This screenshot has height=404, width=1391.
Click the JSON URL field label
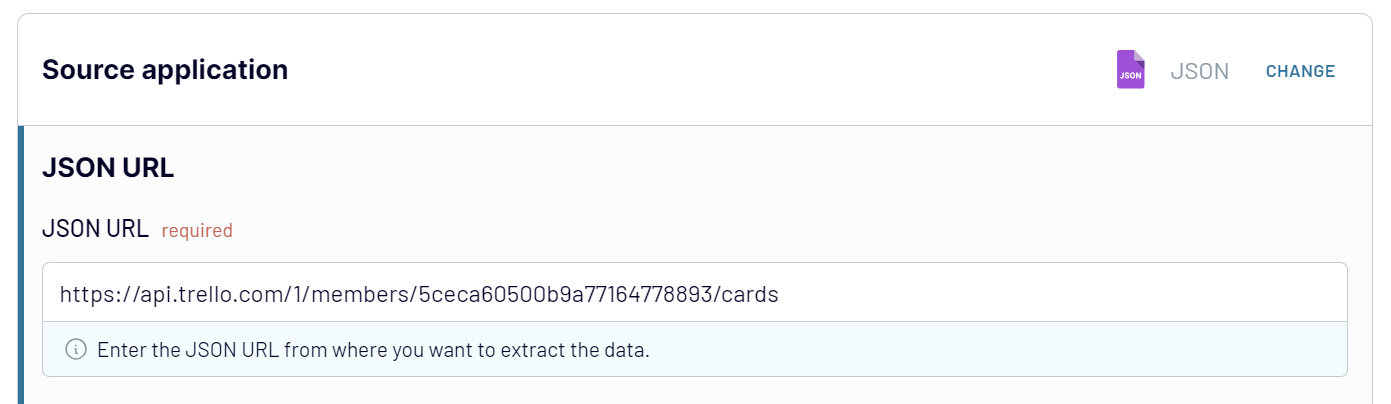(x=95, y=230)
